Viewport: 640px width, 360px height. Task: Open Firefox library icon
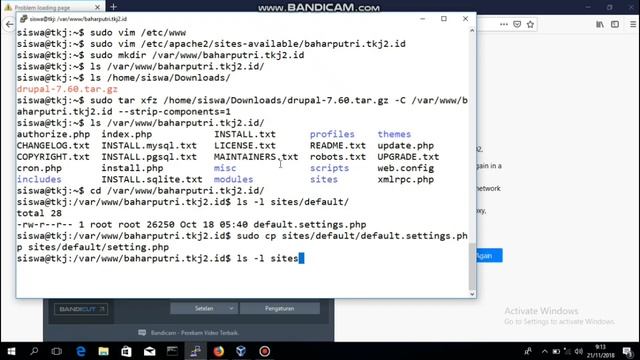tap(600, 24)
